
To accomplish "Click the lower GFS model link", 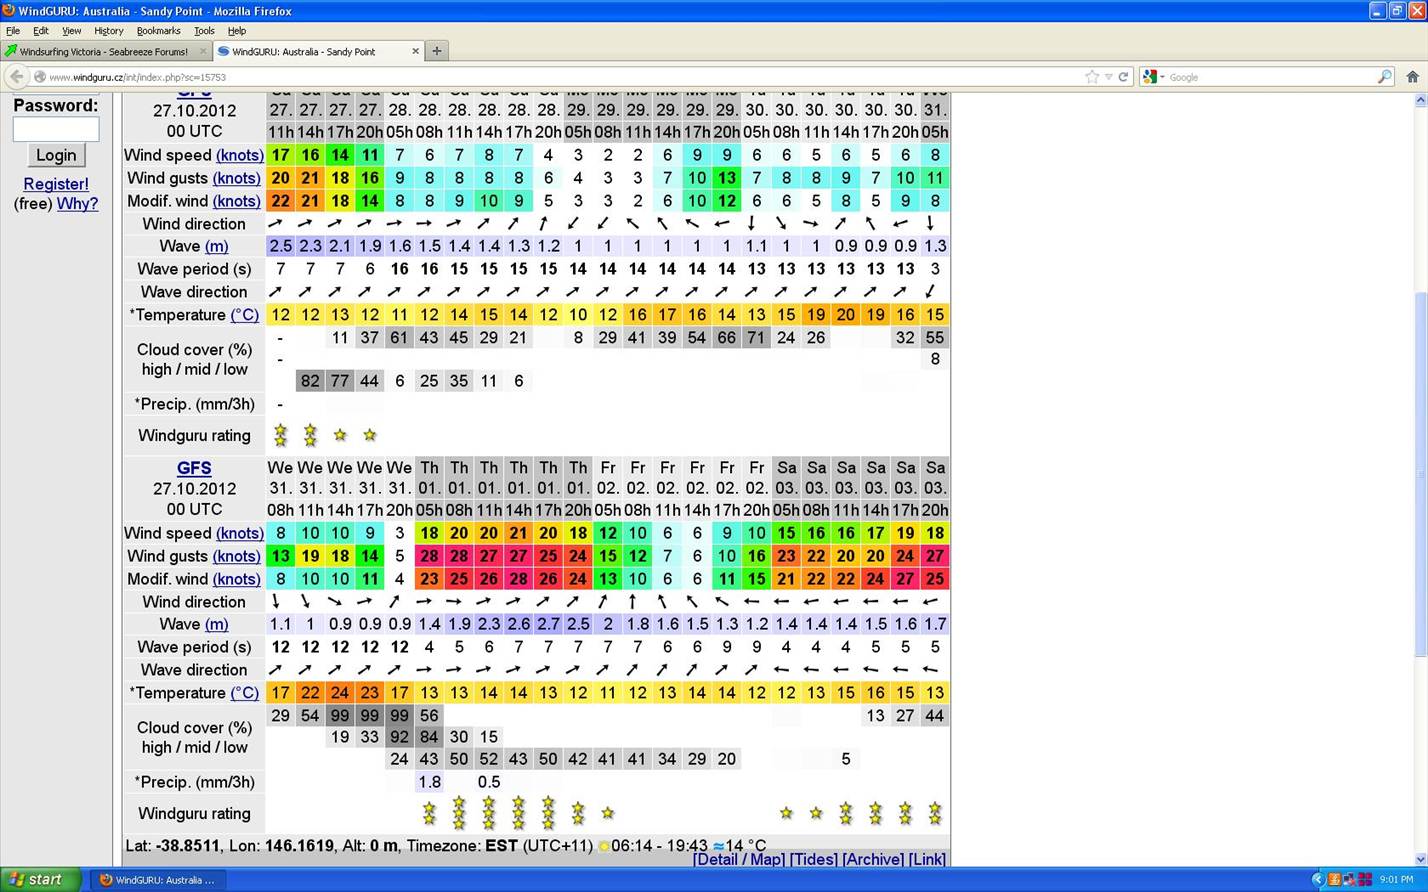I will [x=194, y=468].
